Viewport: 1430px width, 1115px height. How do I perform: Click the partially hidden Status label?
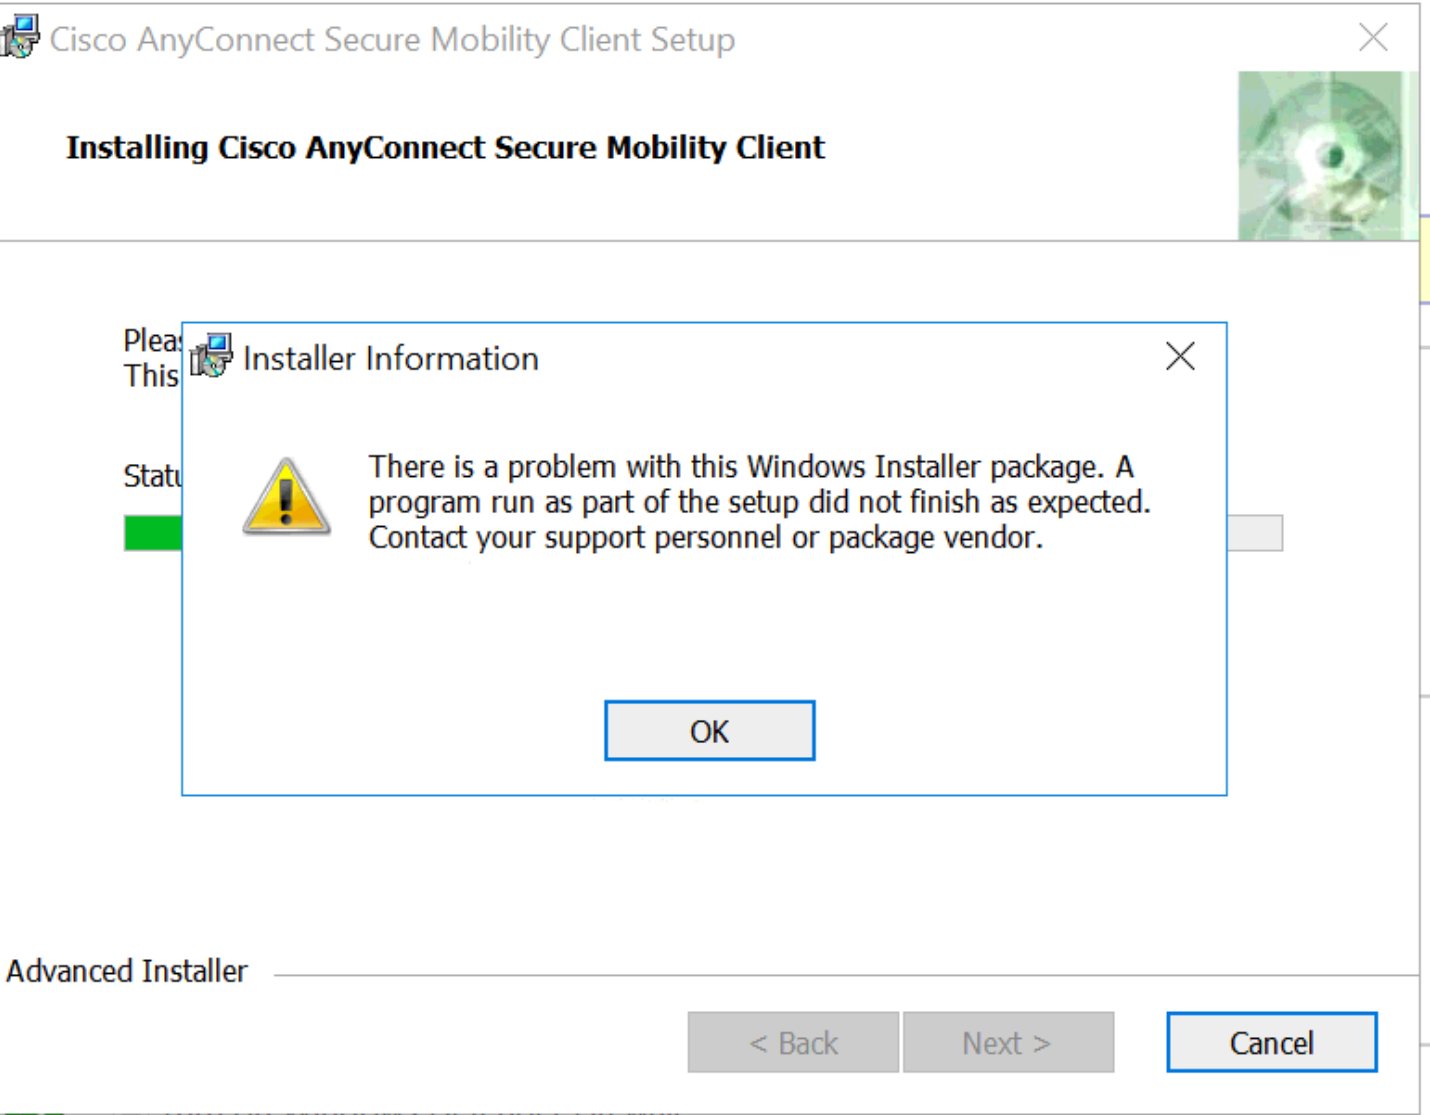(152, 475)
